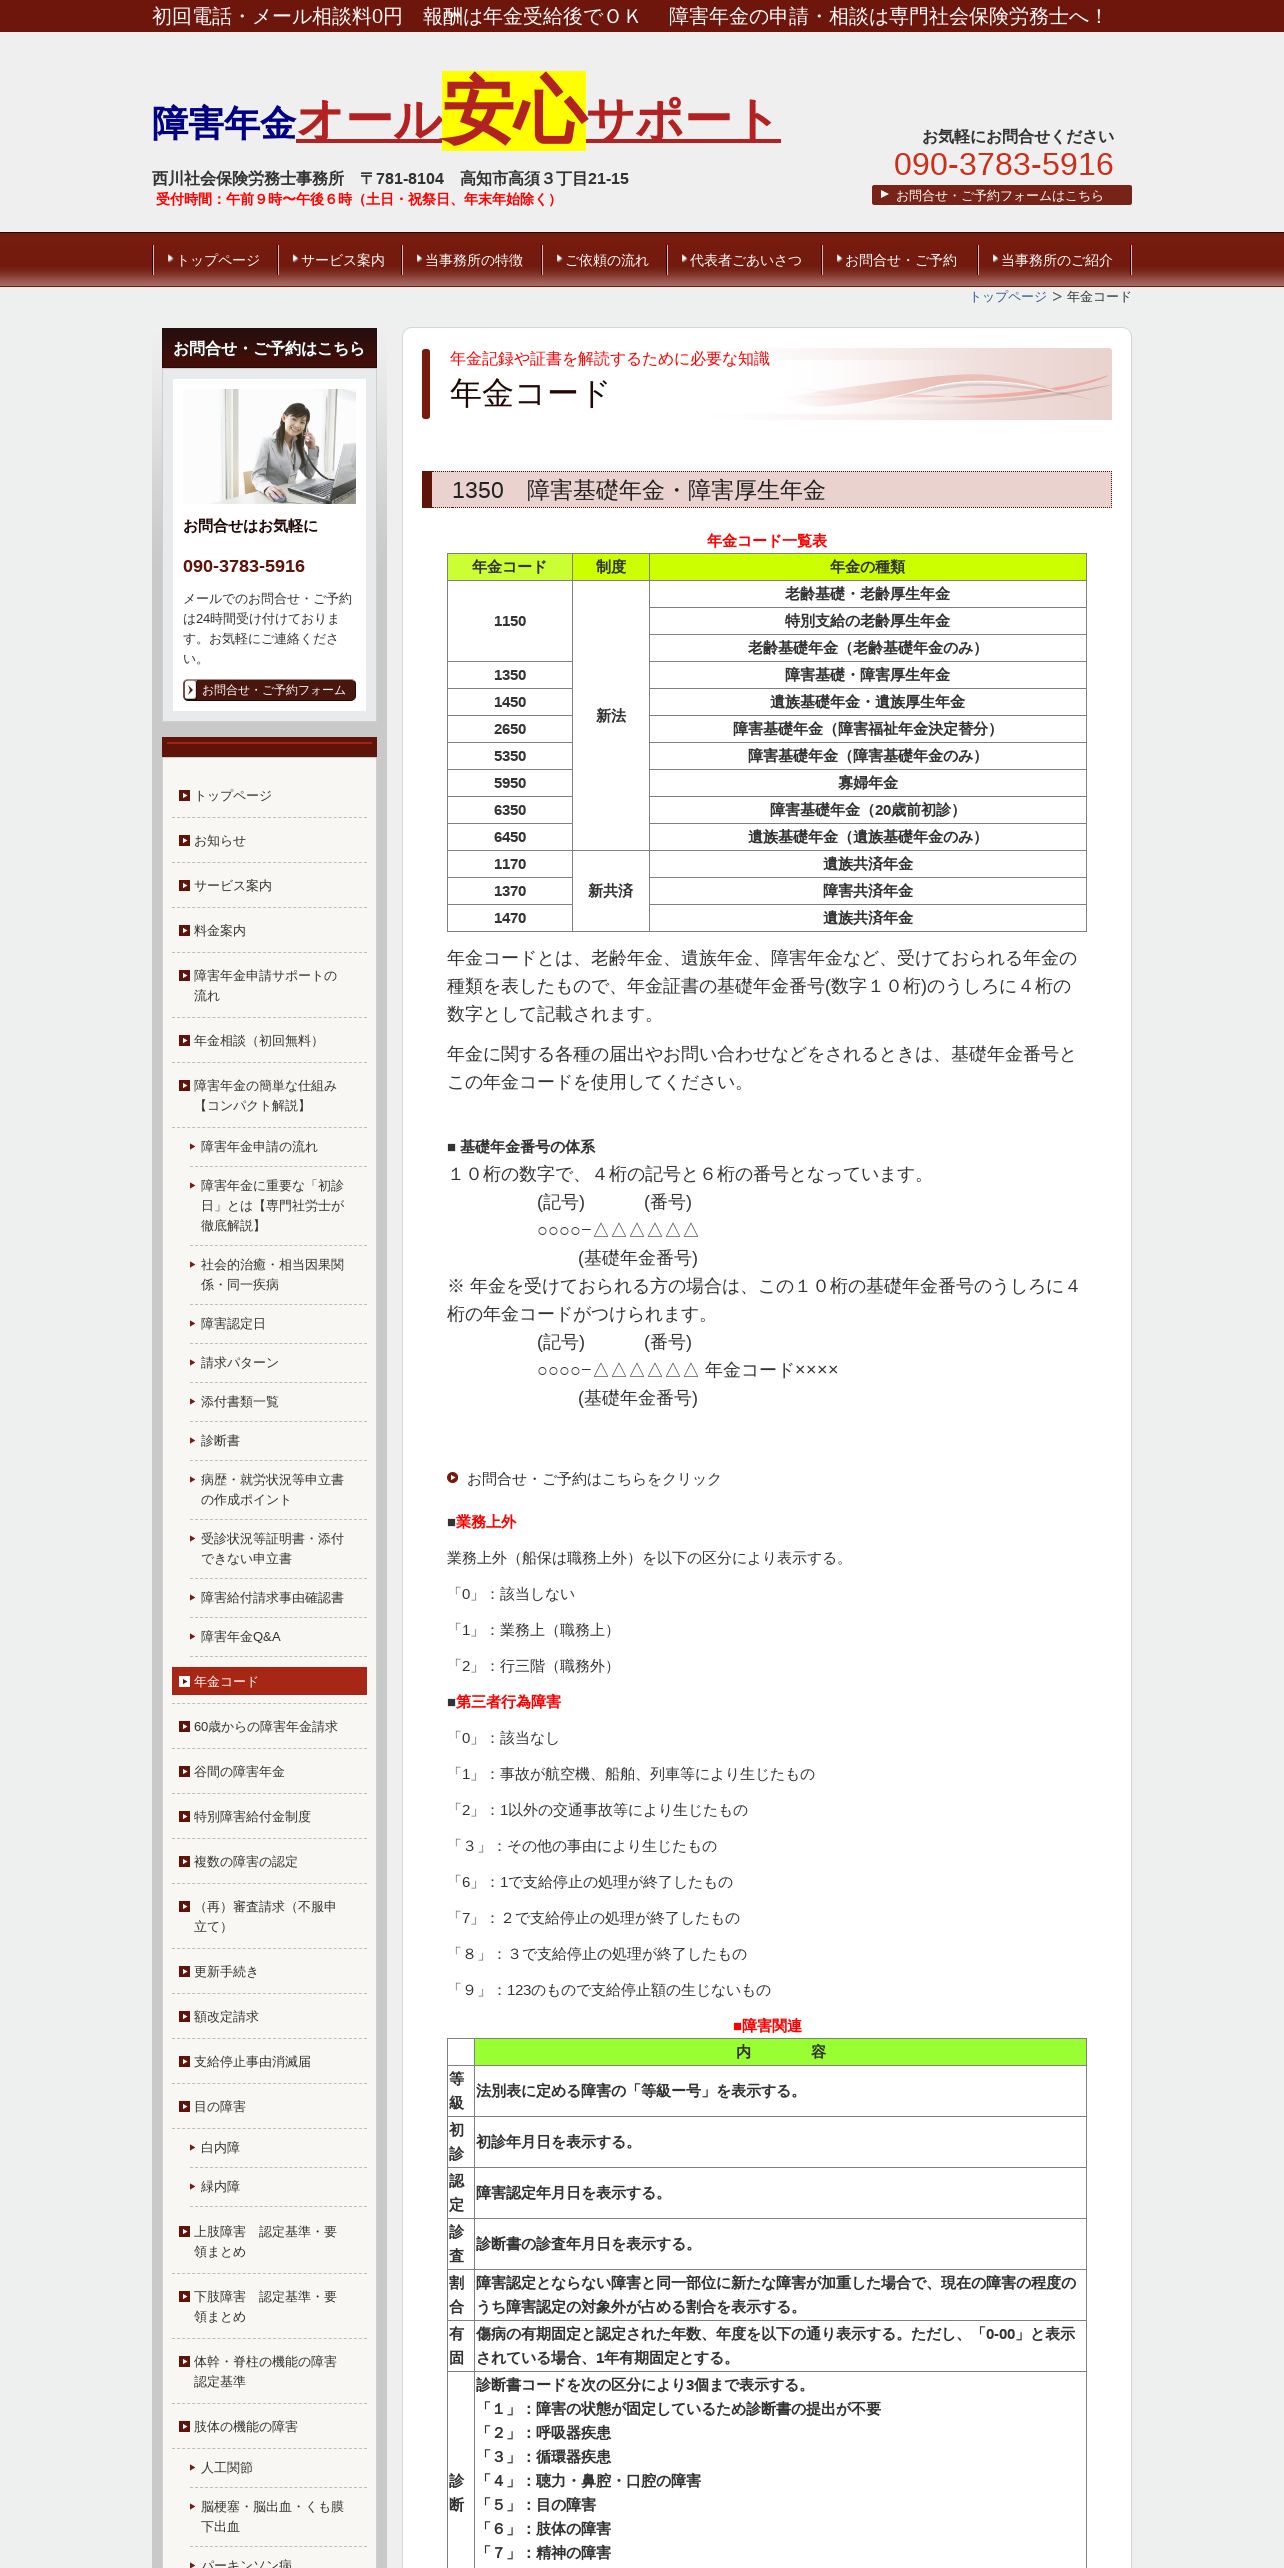Open ご依頼の流れ navigation item
1284x2568 pixels.
tap(604, 260)
